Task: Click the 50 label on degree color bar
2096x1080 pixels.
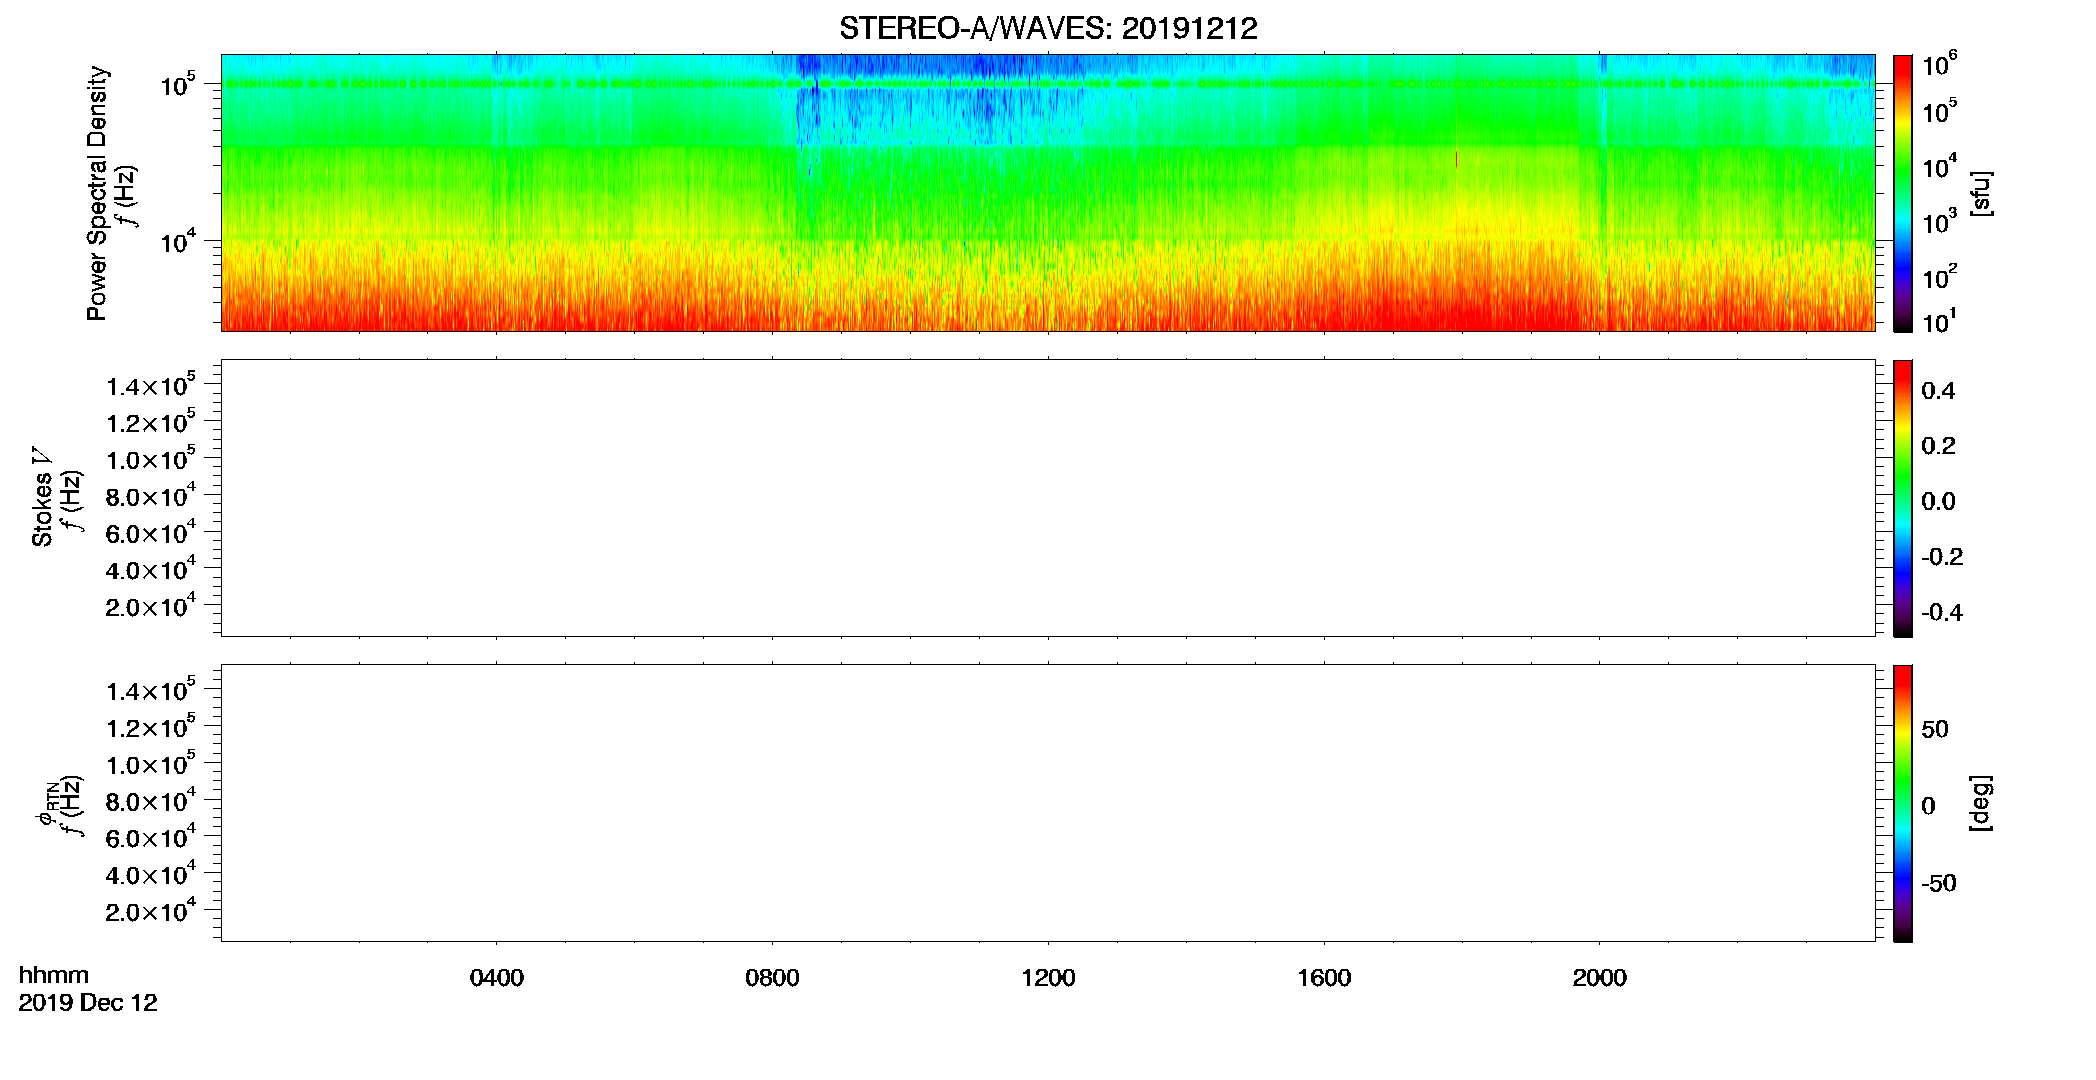Action: [1935, 729]
